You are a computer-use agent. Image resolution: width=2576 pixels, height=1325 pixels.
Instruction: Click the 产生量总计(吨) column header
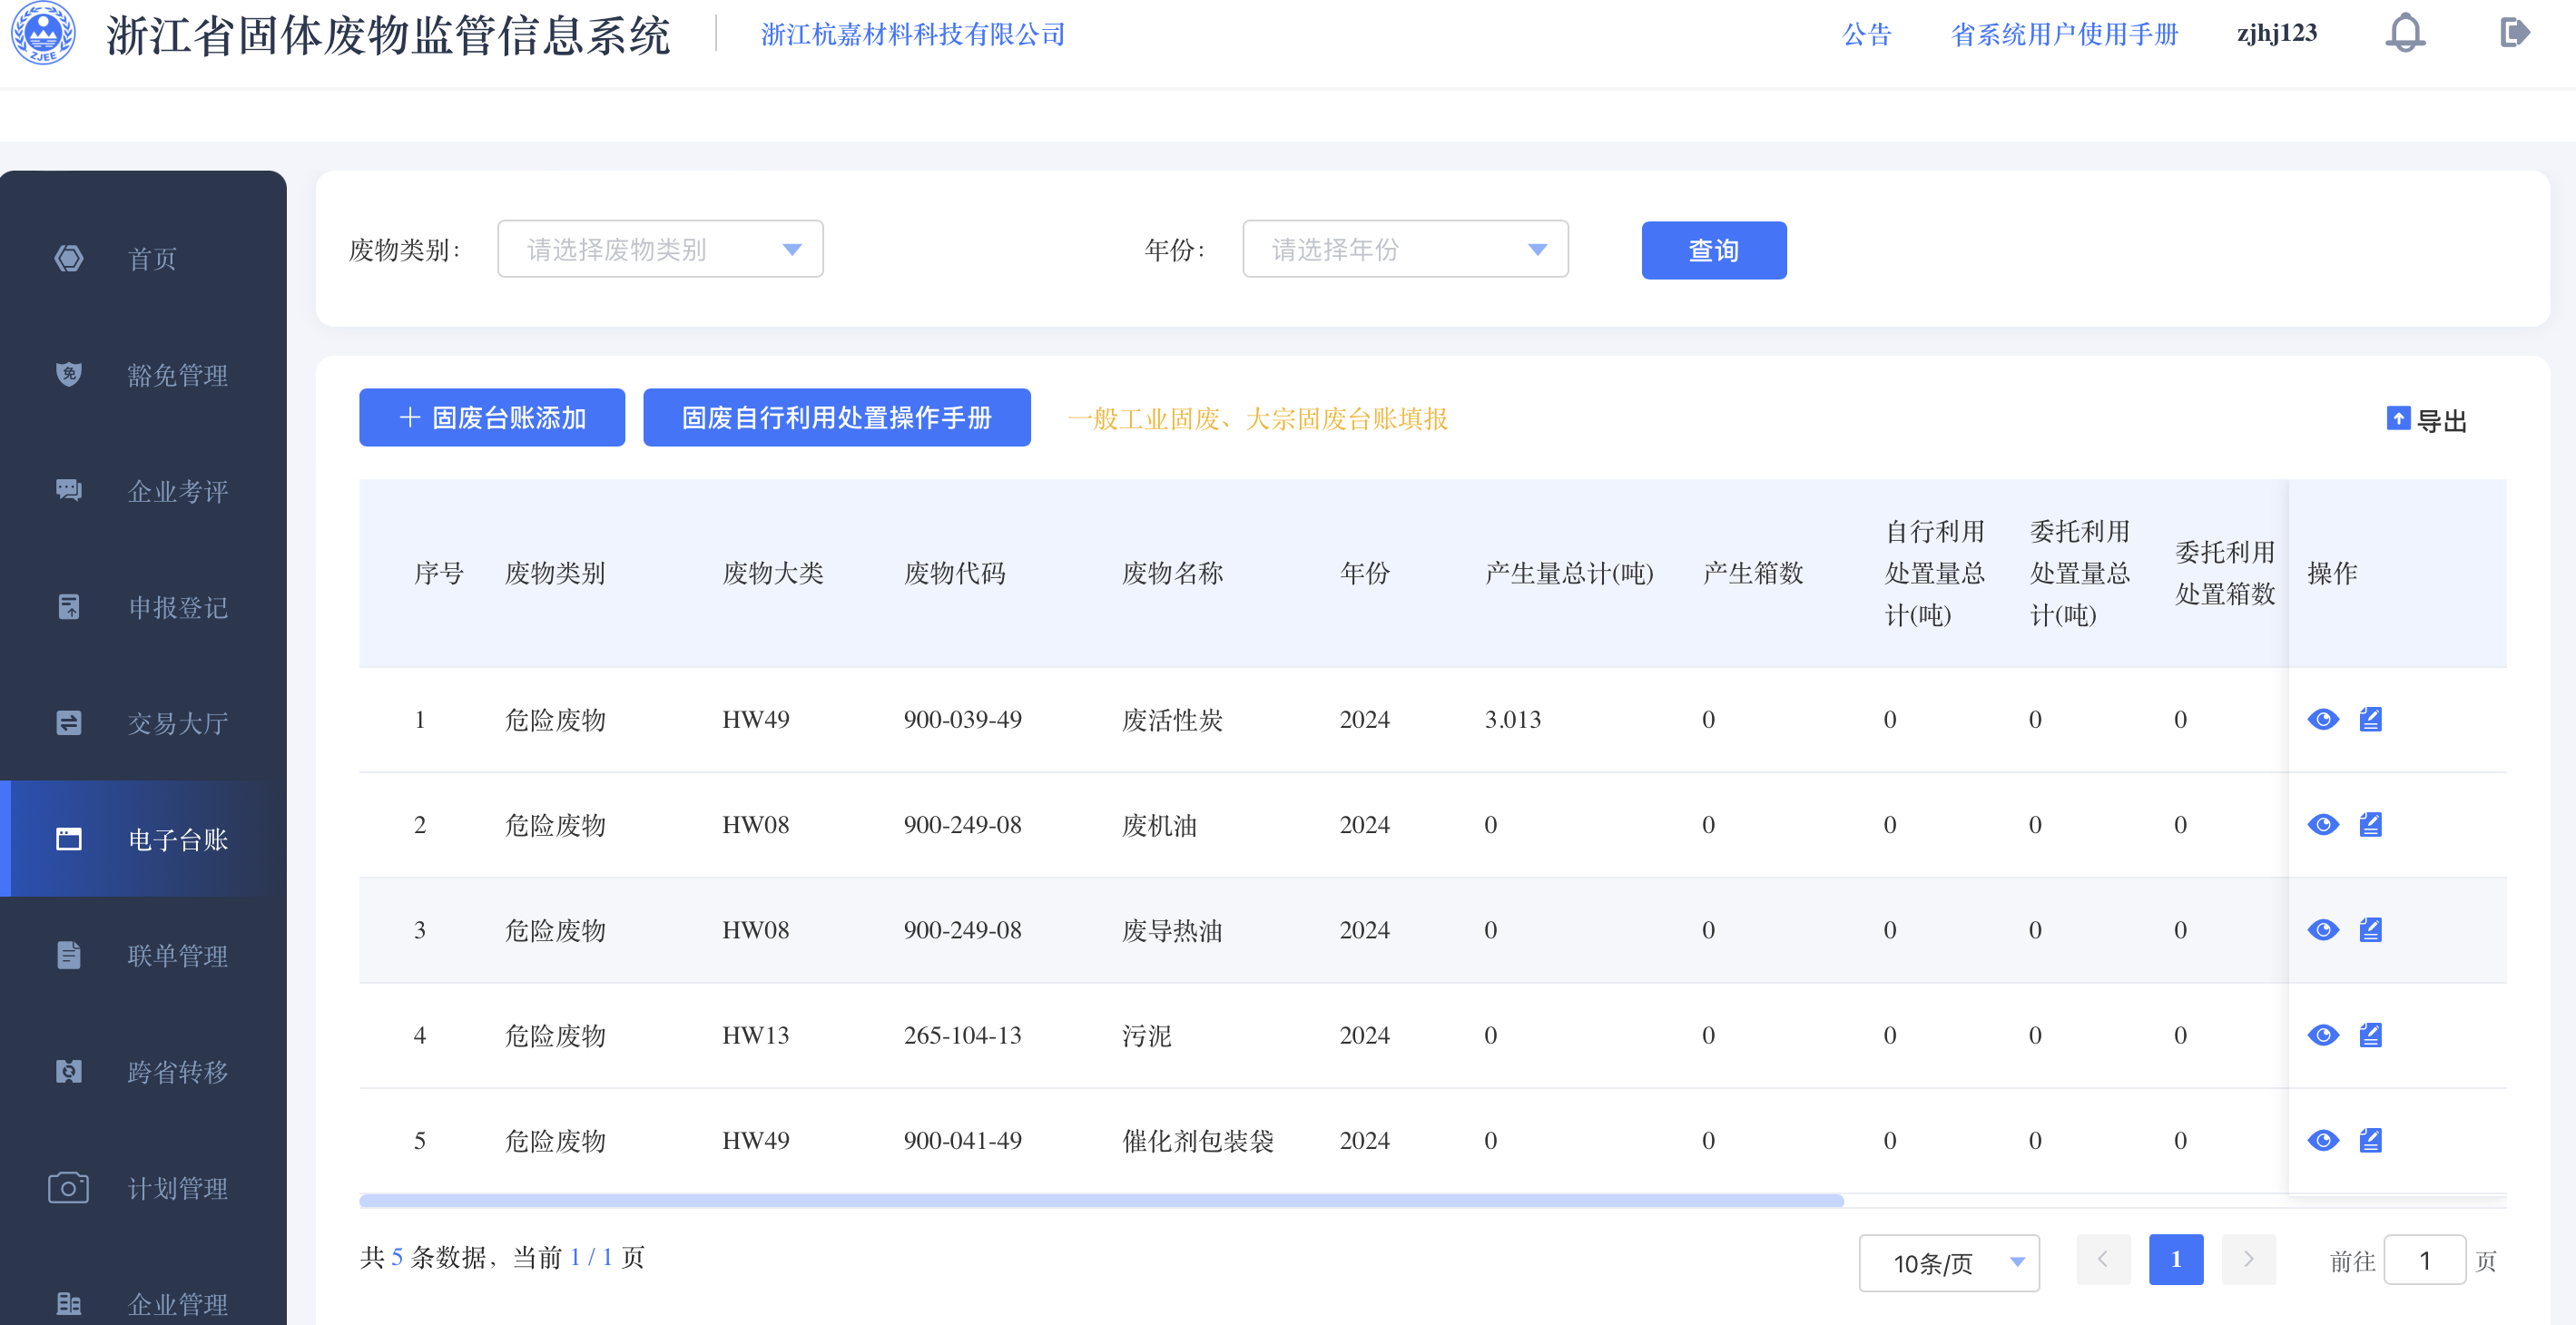tap(1569, 573)
